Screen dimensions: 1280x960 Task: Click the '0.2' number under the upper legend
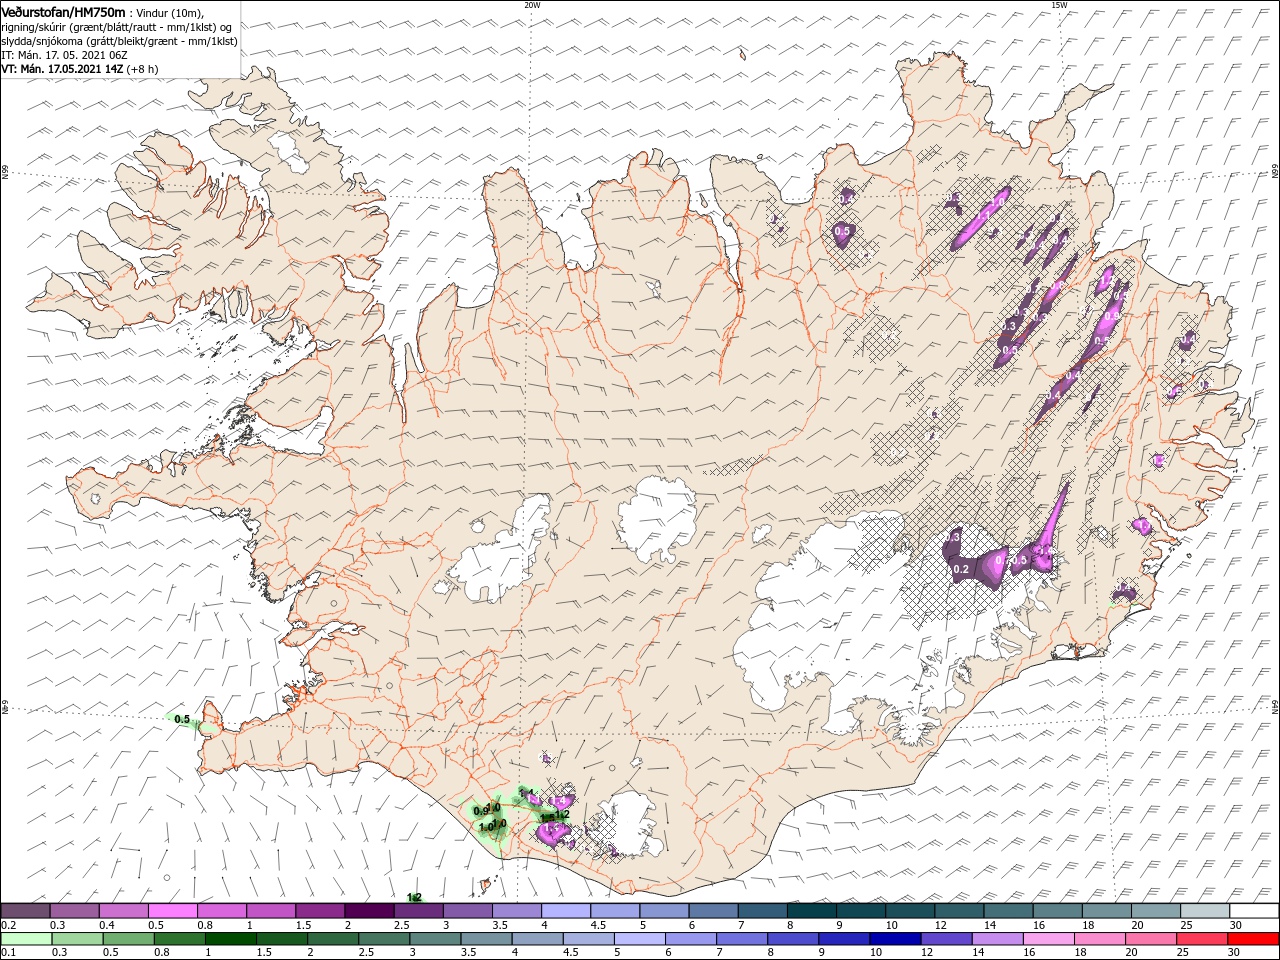9,925
